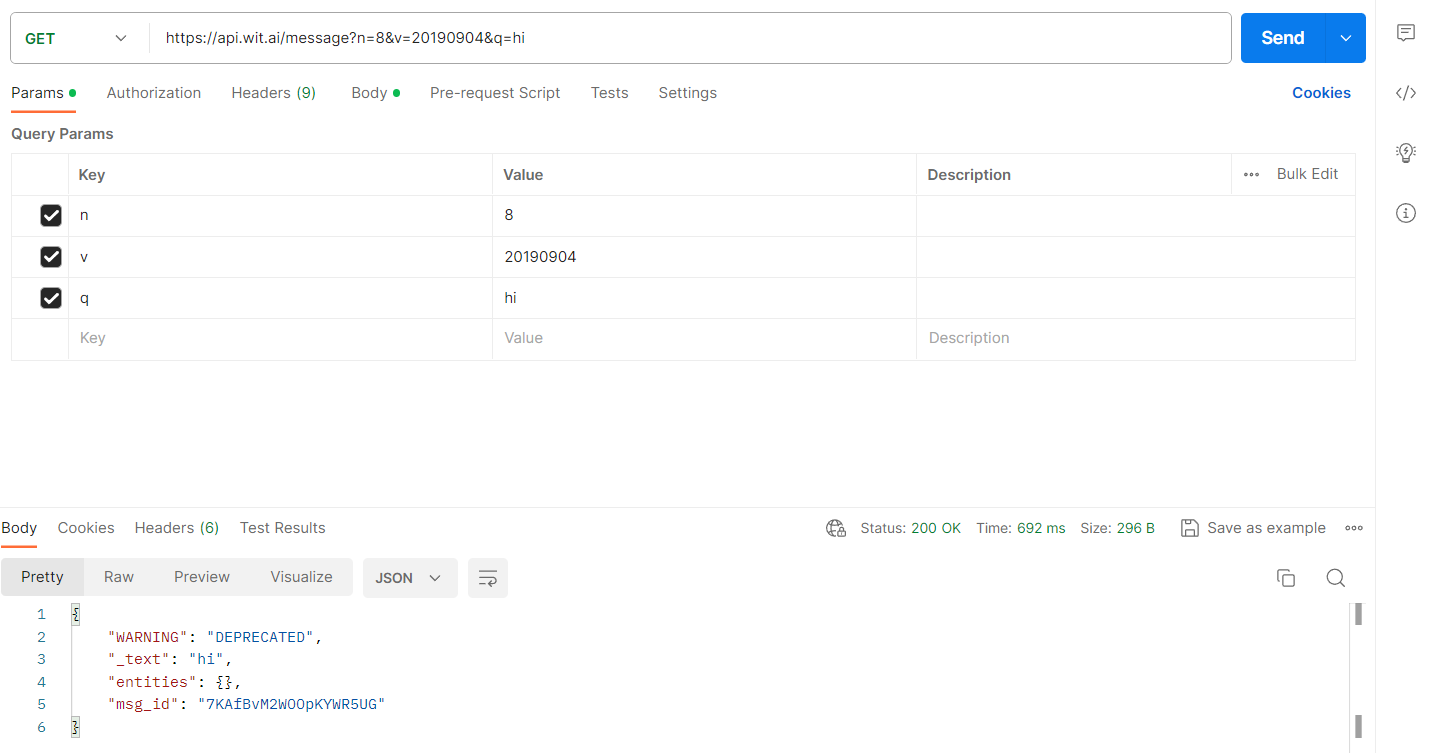Viewport: 1436px width, 753px height.
Task: View the response in Raw format
Action: point(118,577)
